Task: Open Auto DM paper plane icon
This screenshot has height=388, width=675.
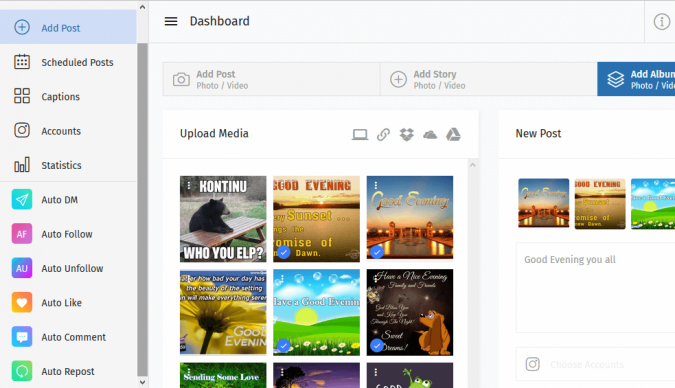Action: [22, 199]
